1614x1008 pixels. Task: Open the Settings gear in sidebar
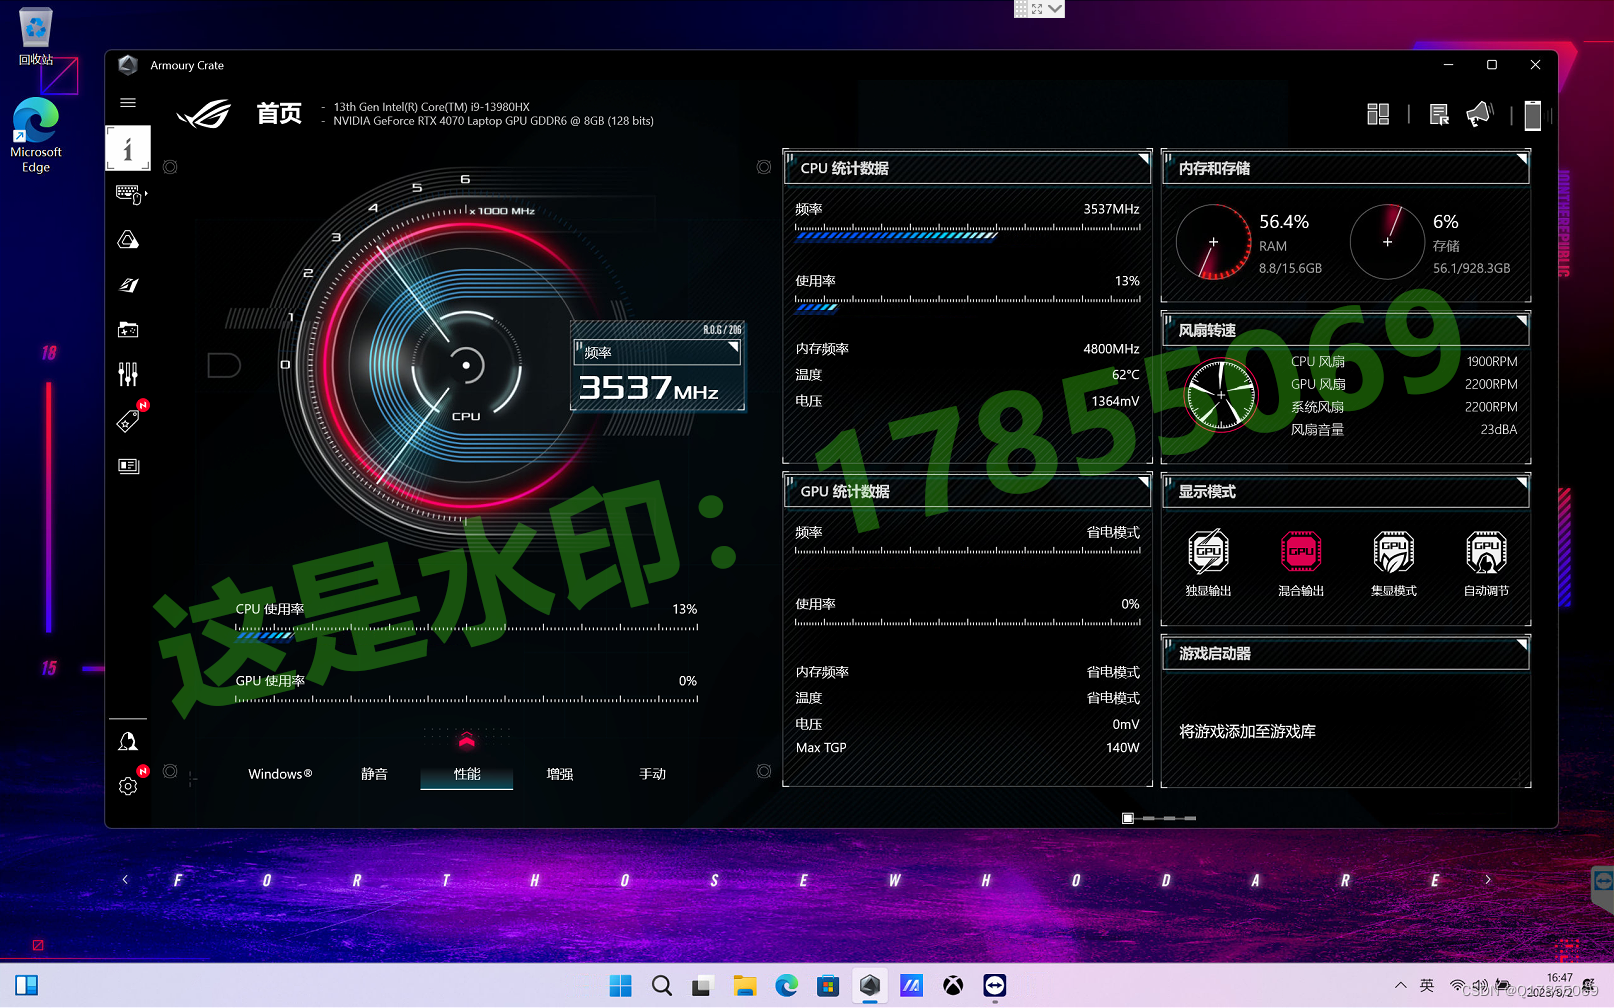(128, 786)
